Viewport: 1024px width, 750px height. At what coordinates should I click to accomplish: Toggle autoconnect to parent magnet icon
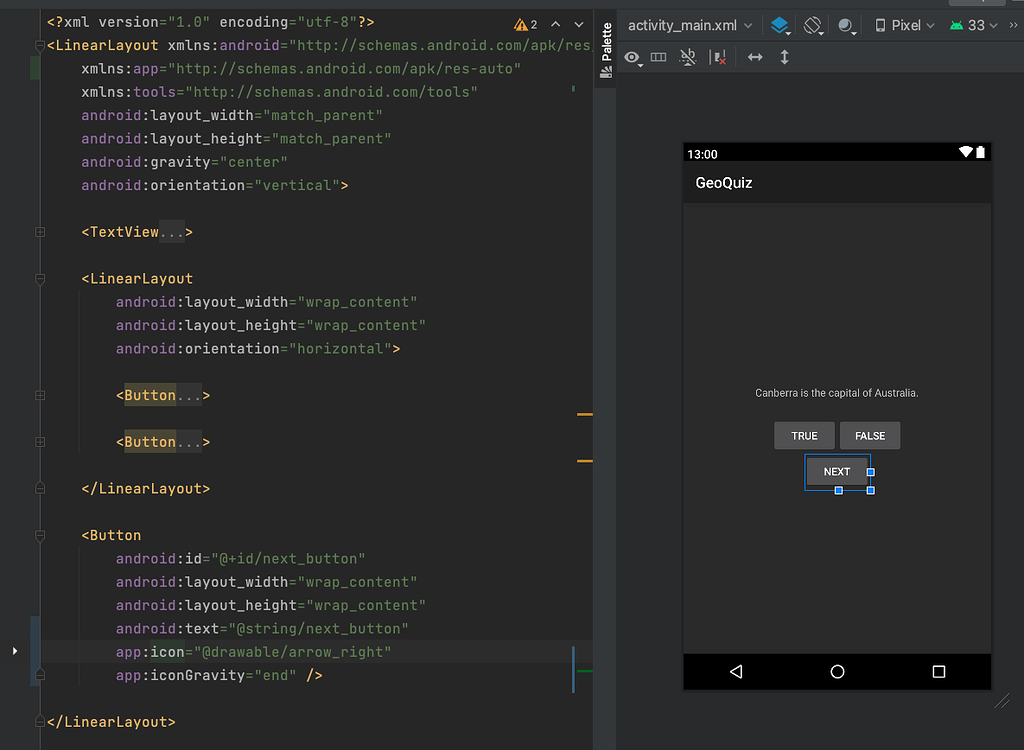[687, 58]
